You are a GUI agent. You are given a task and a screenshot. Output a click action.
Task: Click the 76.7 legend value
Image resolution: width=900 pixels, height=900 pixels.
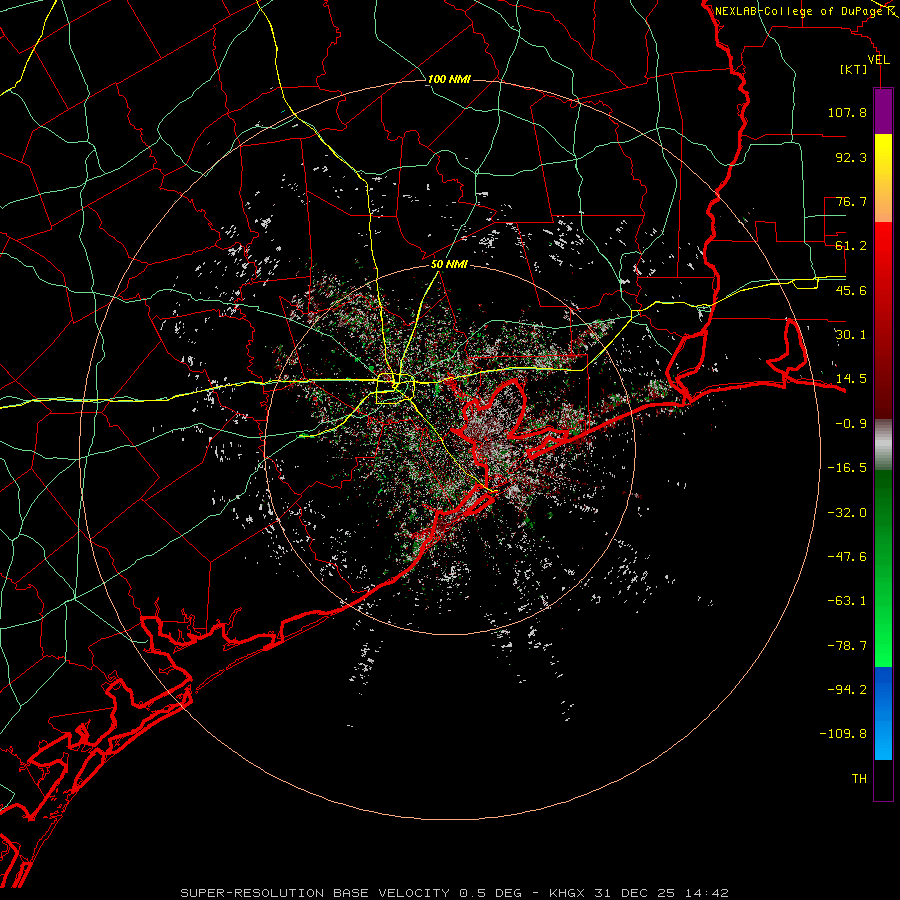[851, 201]
